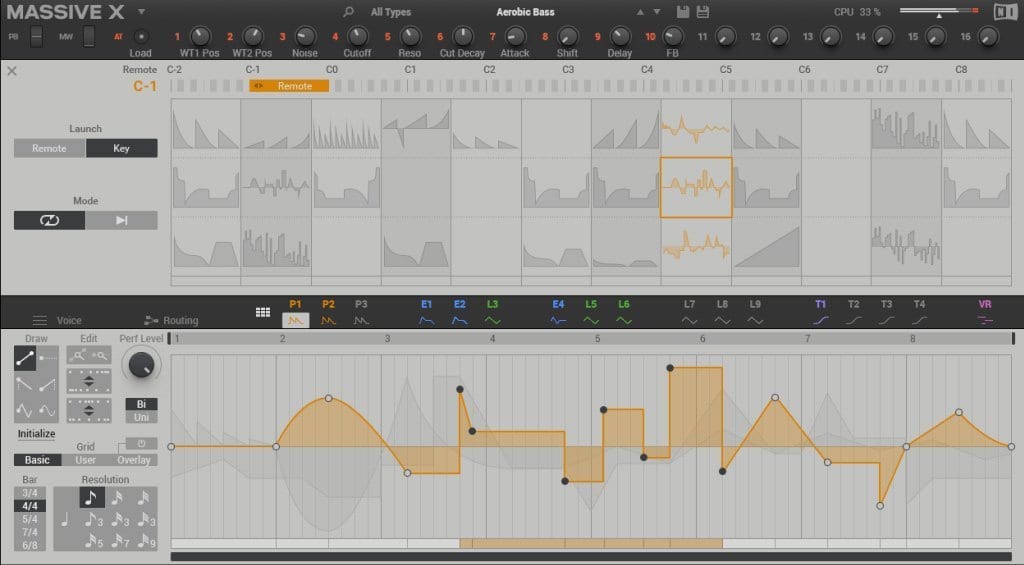Select the ramp down draw tool
Image resolution: width=1024 pixels, height=565 pixels.
(x=25, y=384)
